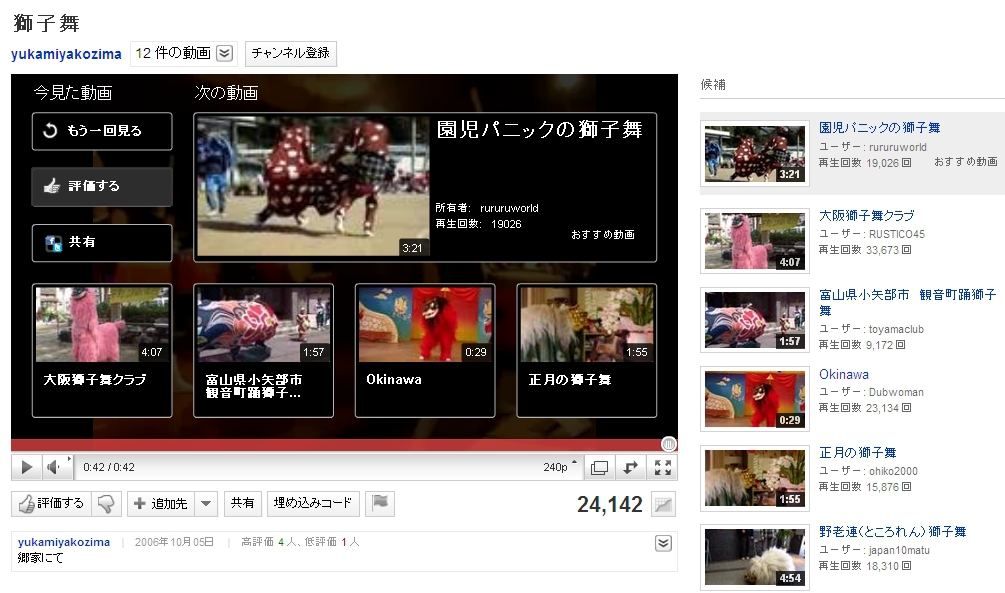The height and width of the screenshot is (593, 1005).
Task: Click the sidebar thumbnail with 1:55 duration
Action: pos(755,478)
